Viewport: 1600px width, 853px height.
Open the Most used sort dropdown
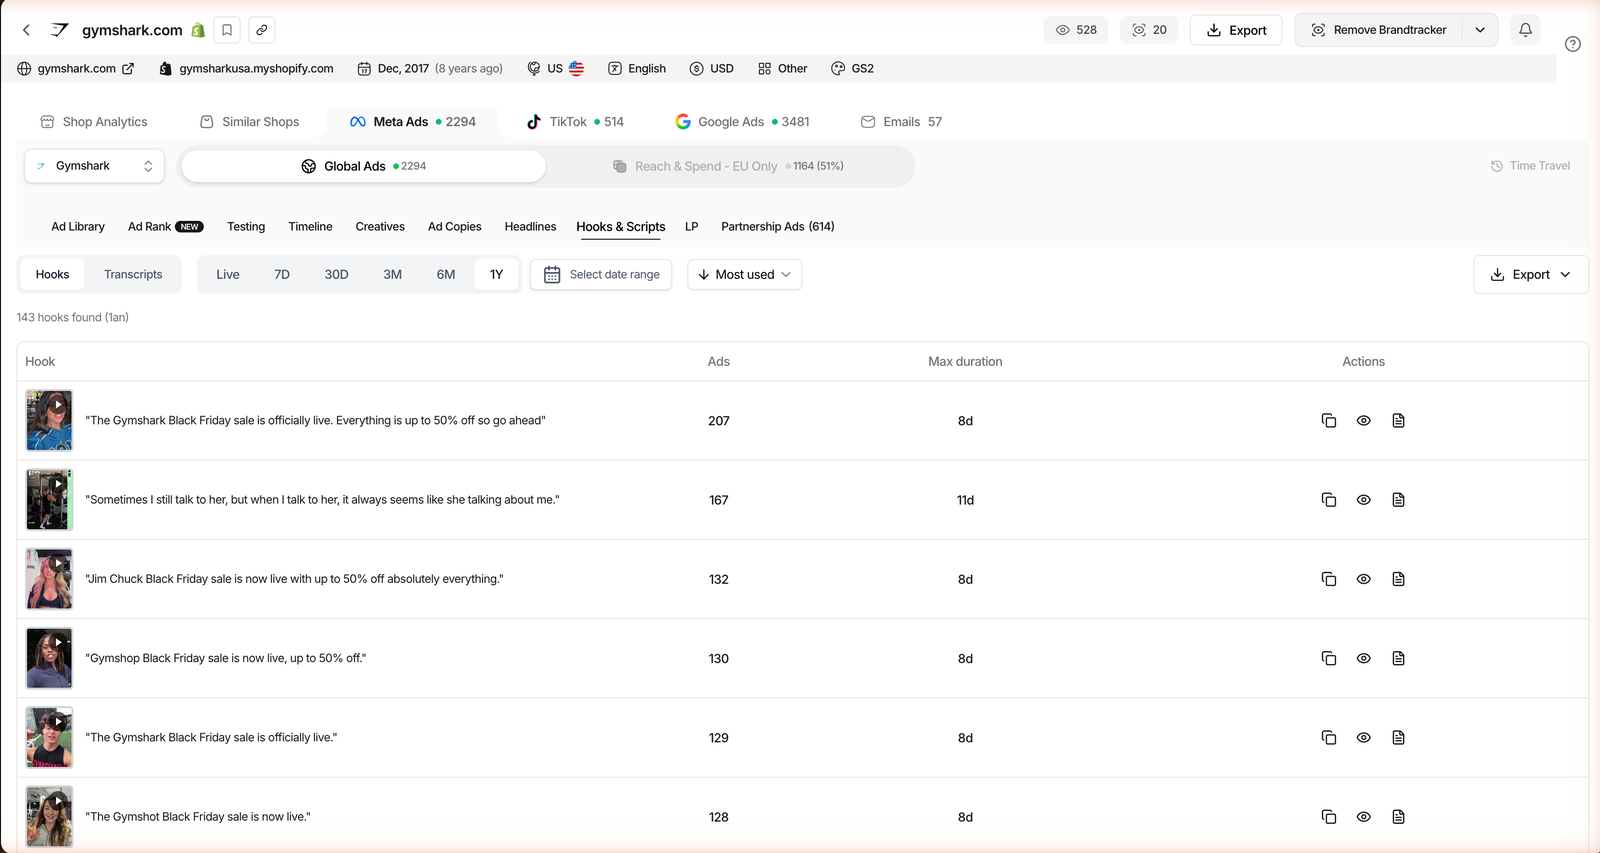point(744,275)
